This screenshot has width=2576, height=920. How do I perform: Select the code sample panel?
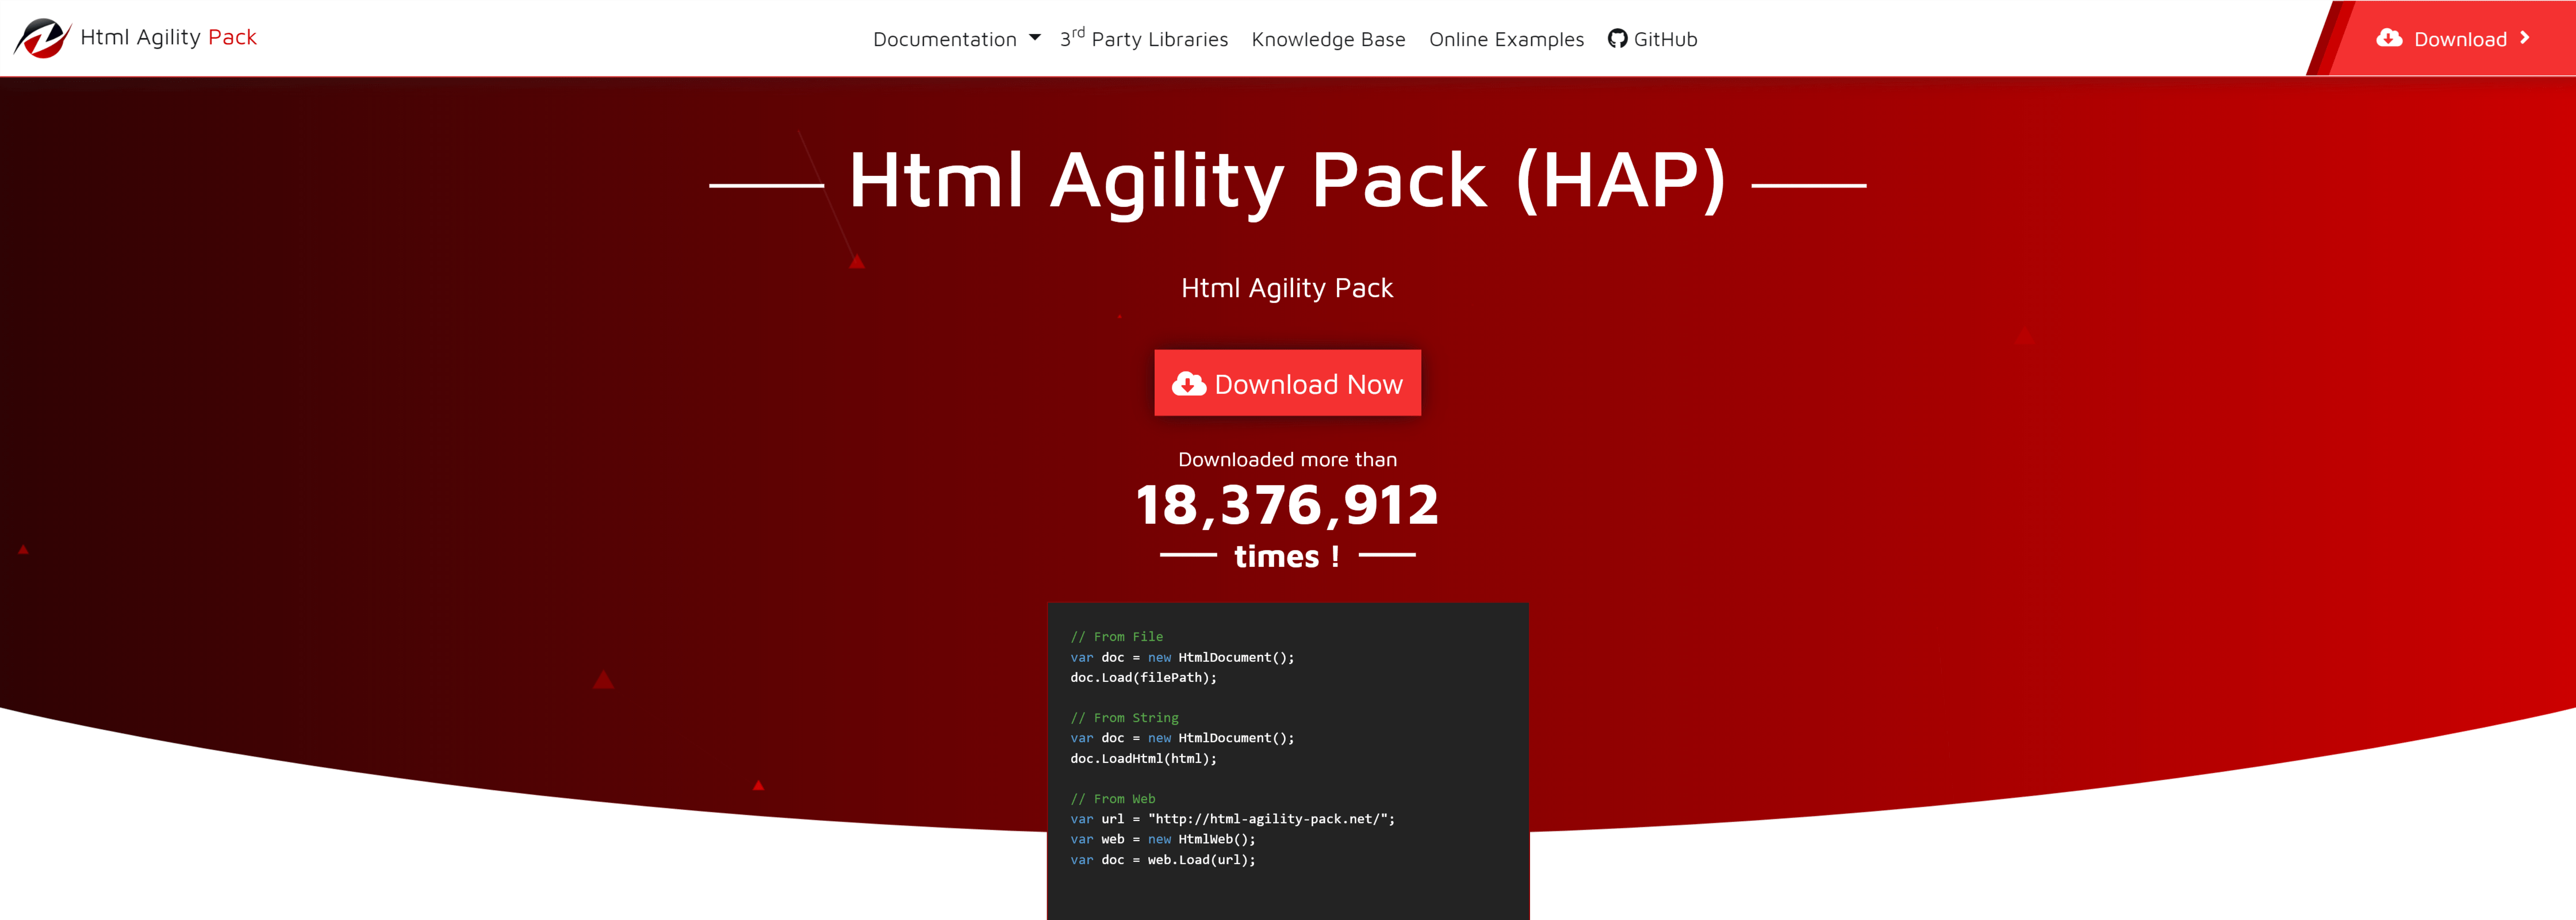1288,760
